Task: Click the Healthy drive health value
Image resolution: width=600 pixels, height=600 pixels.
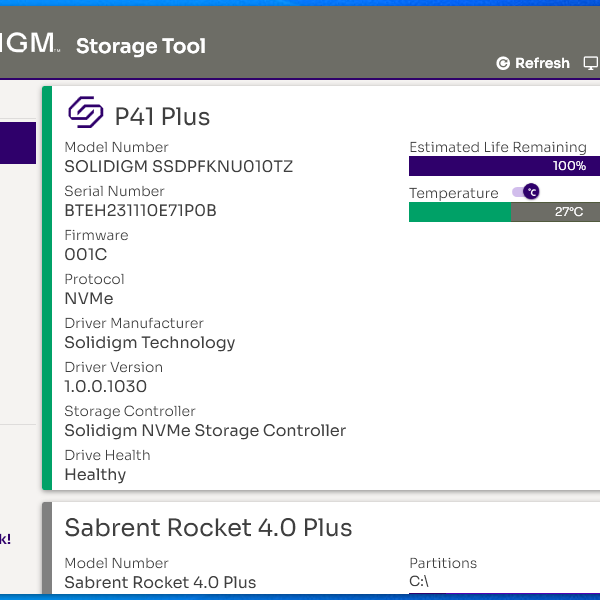Action: pos(95,474)
